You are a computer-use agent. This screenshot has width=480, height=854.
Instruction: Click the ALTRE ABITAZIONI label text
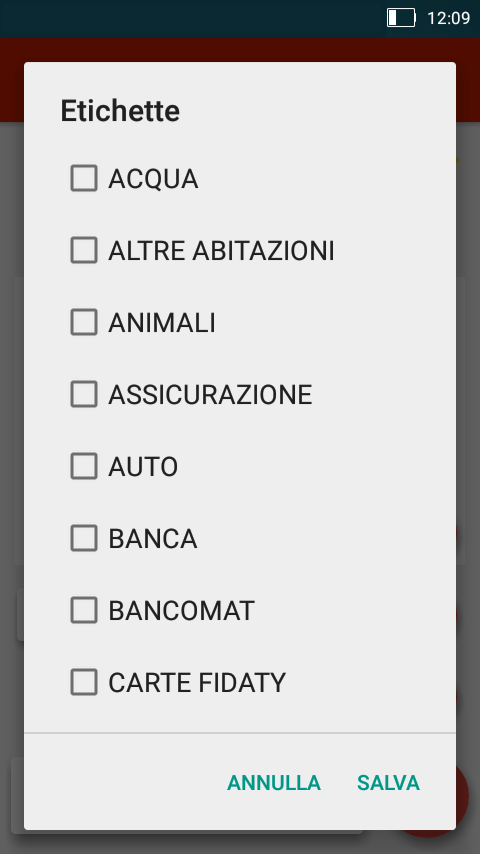click(x=221, y=251)
